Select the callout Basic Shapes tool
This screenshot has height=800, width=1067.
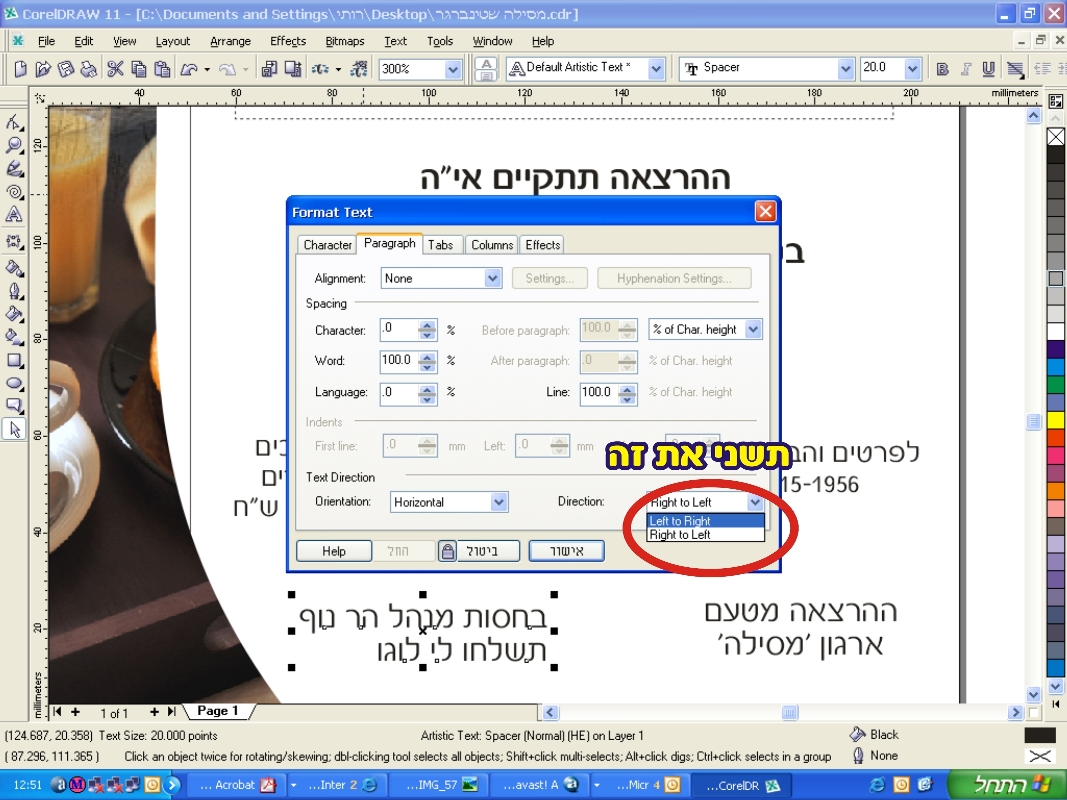[14, 407]
